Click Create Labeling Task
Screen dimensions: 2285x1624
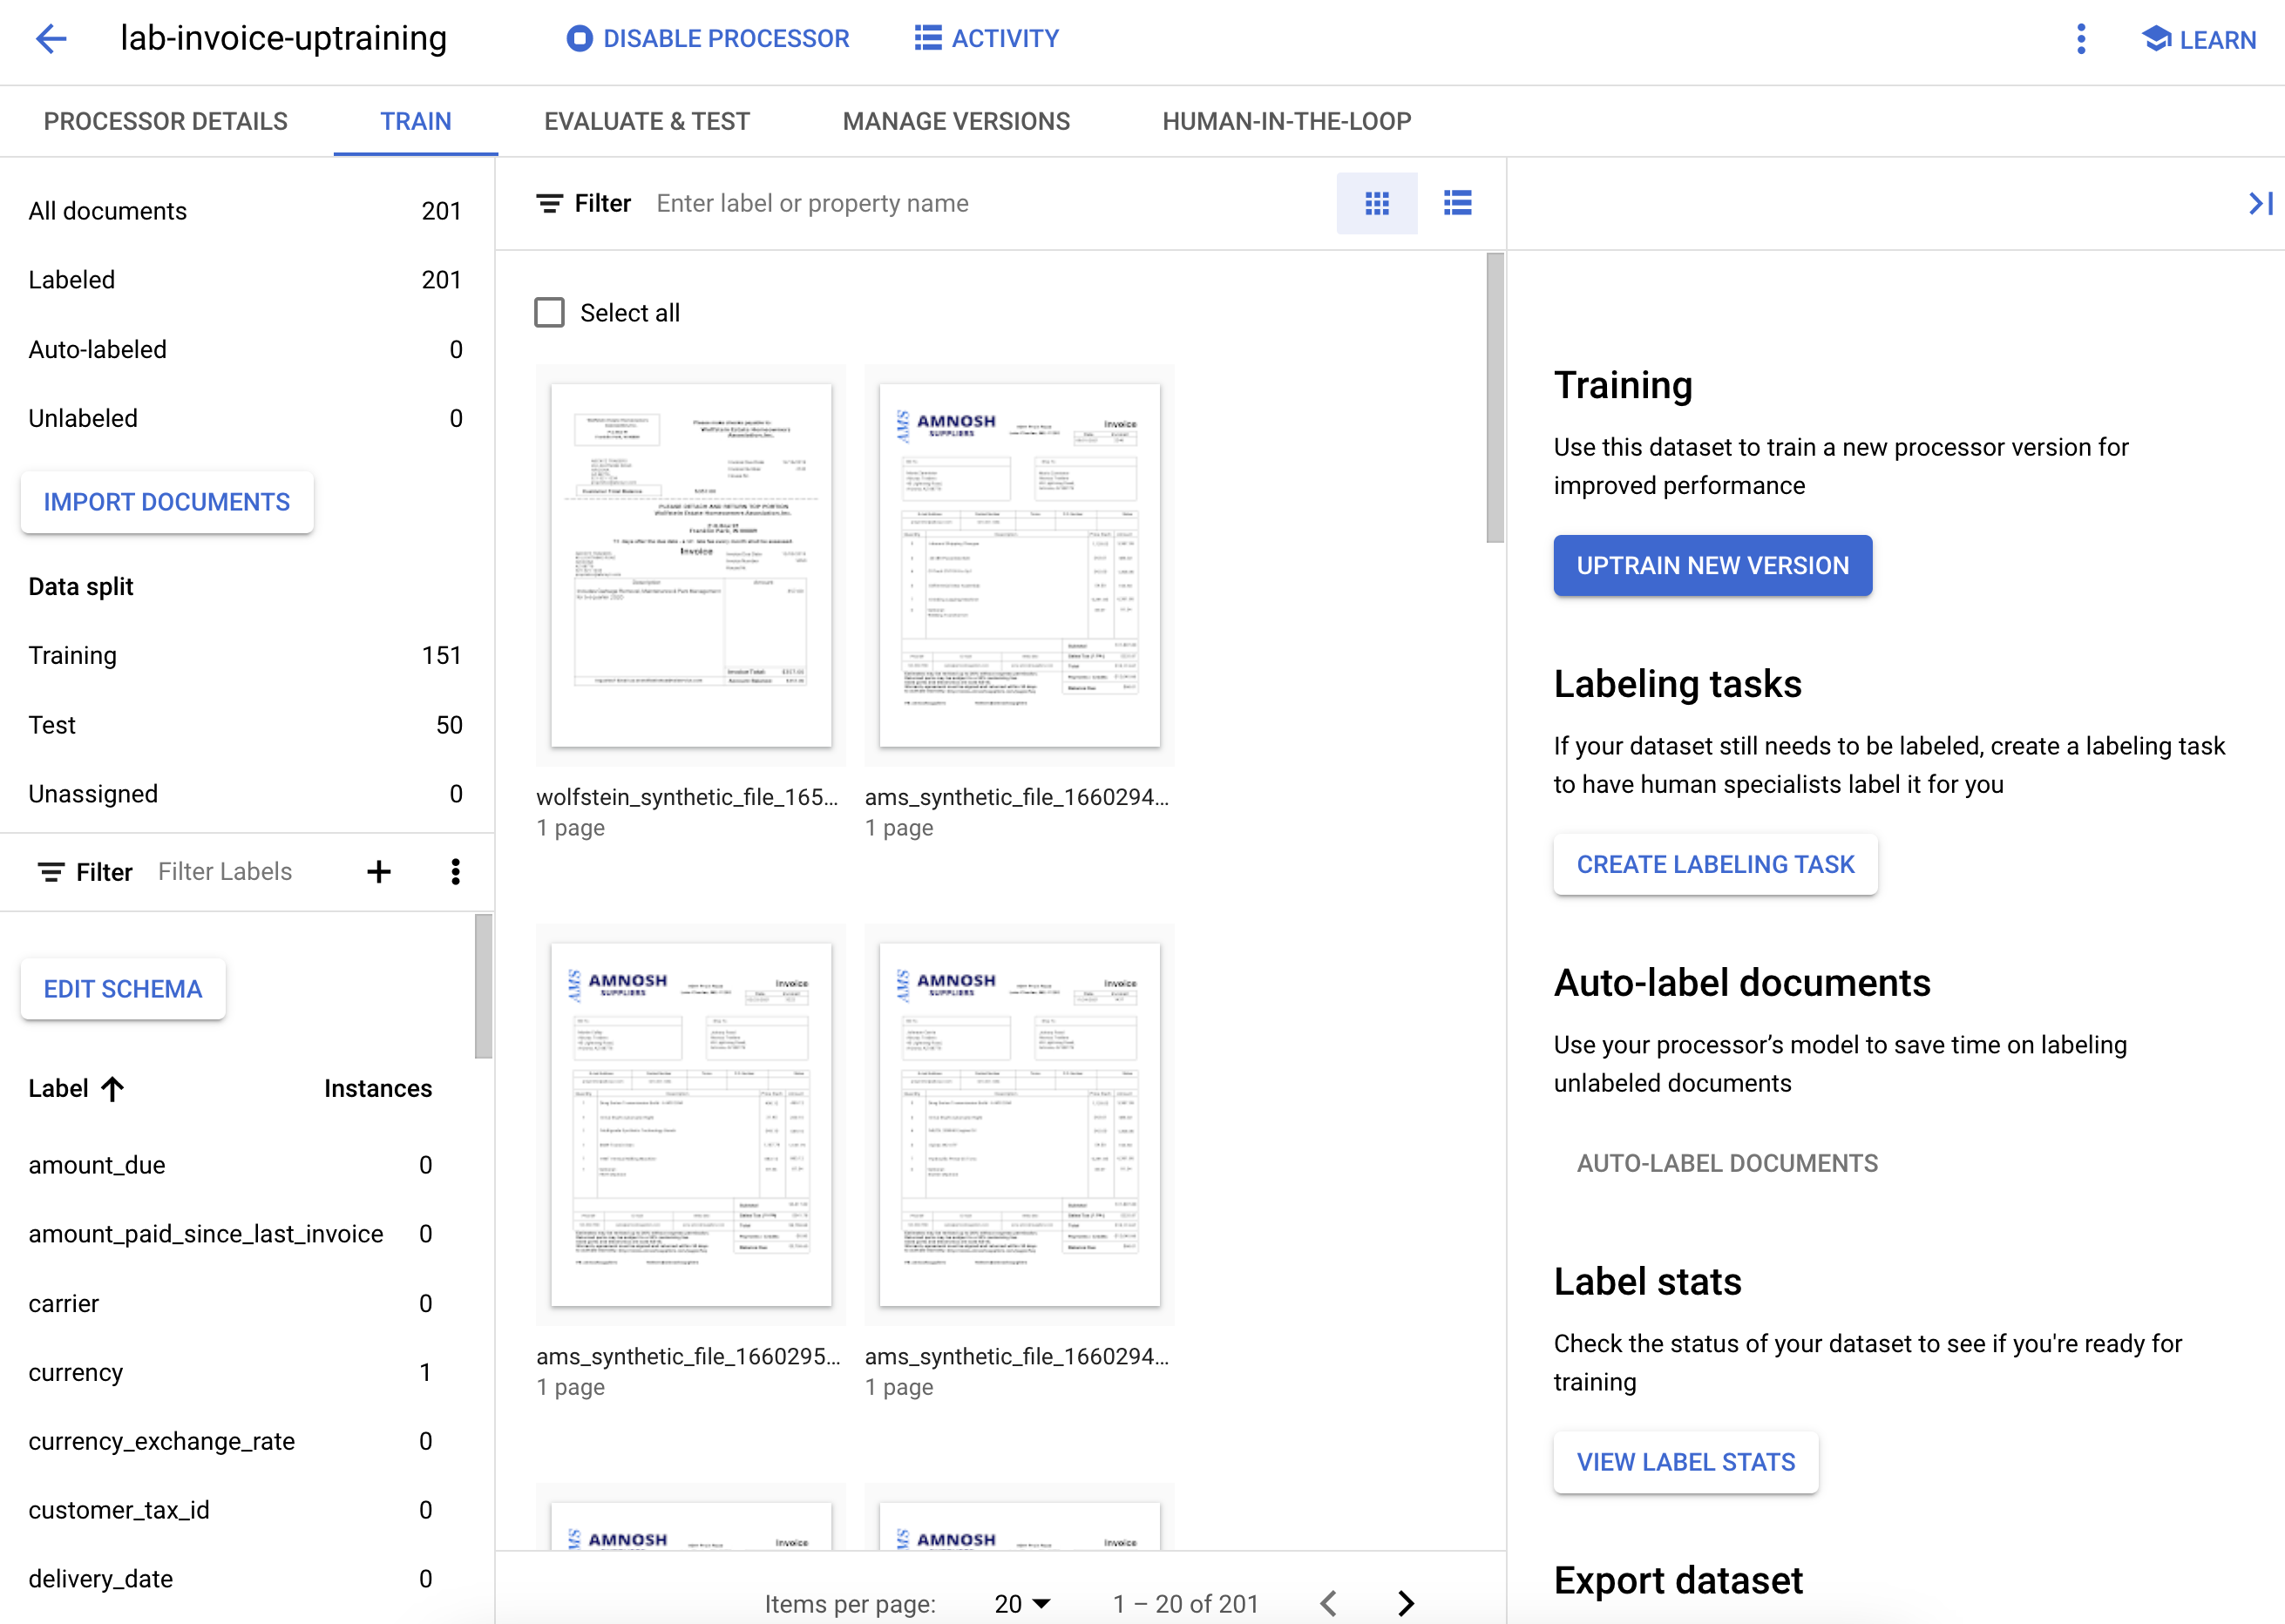point(1714,864)
